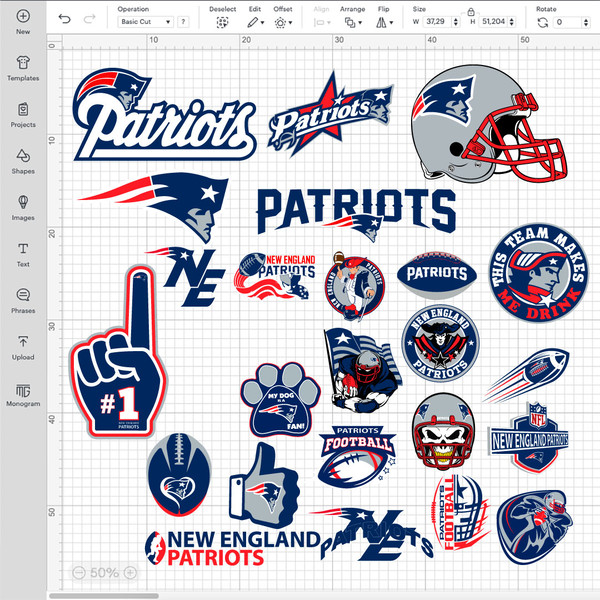The image size is (600, 600).
Task: Select the skull helmet graphic
Action: pyautogui.click(x=443, y=431)
